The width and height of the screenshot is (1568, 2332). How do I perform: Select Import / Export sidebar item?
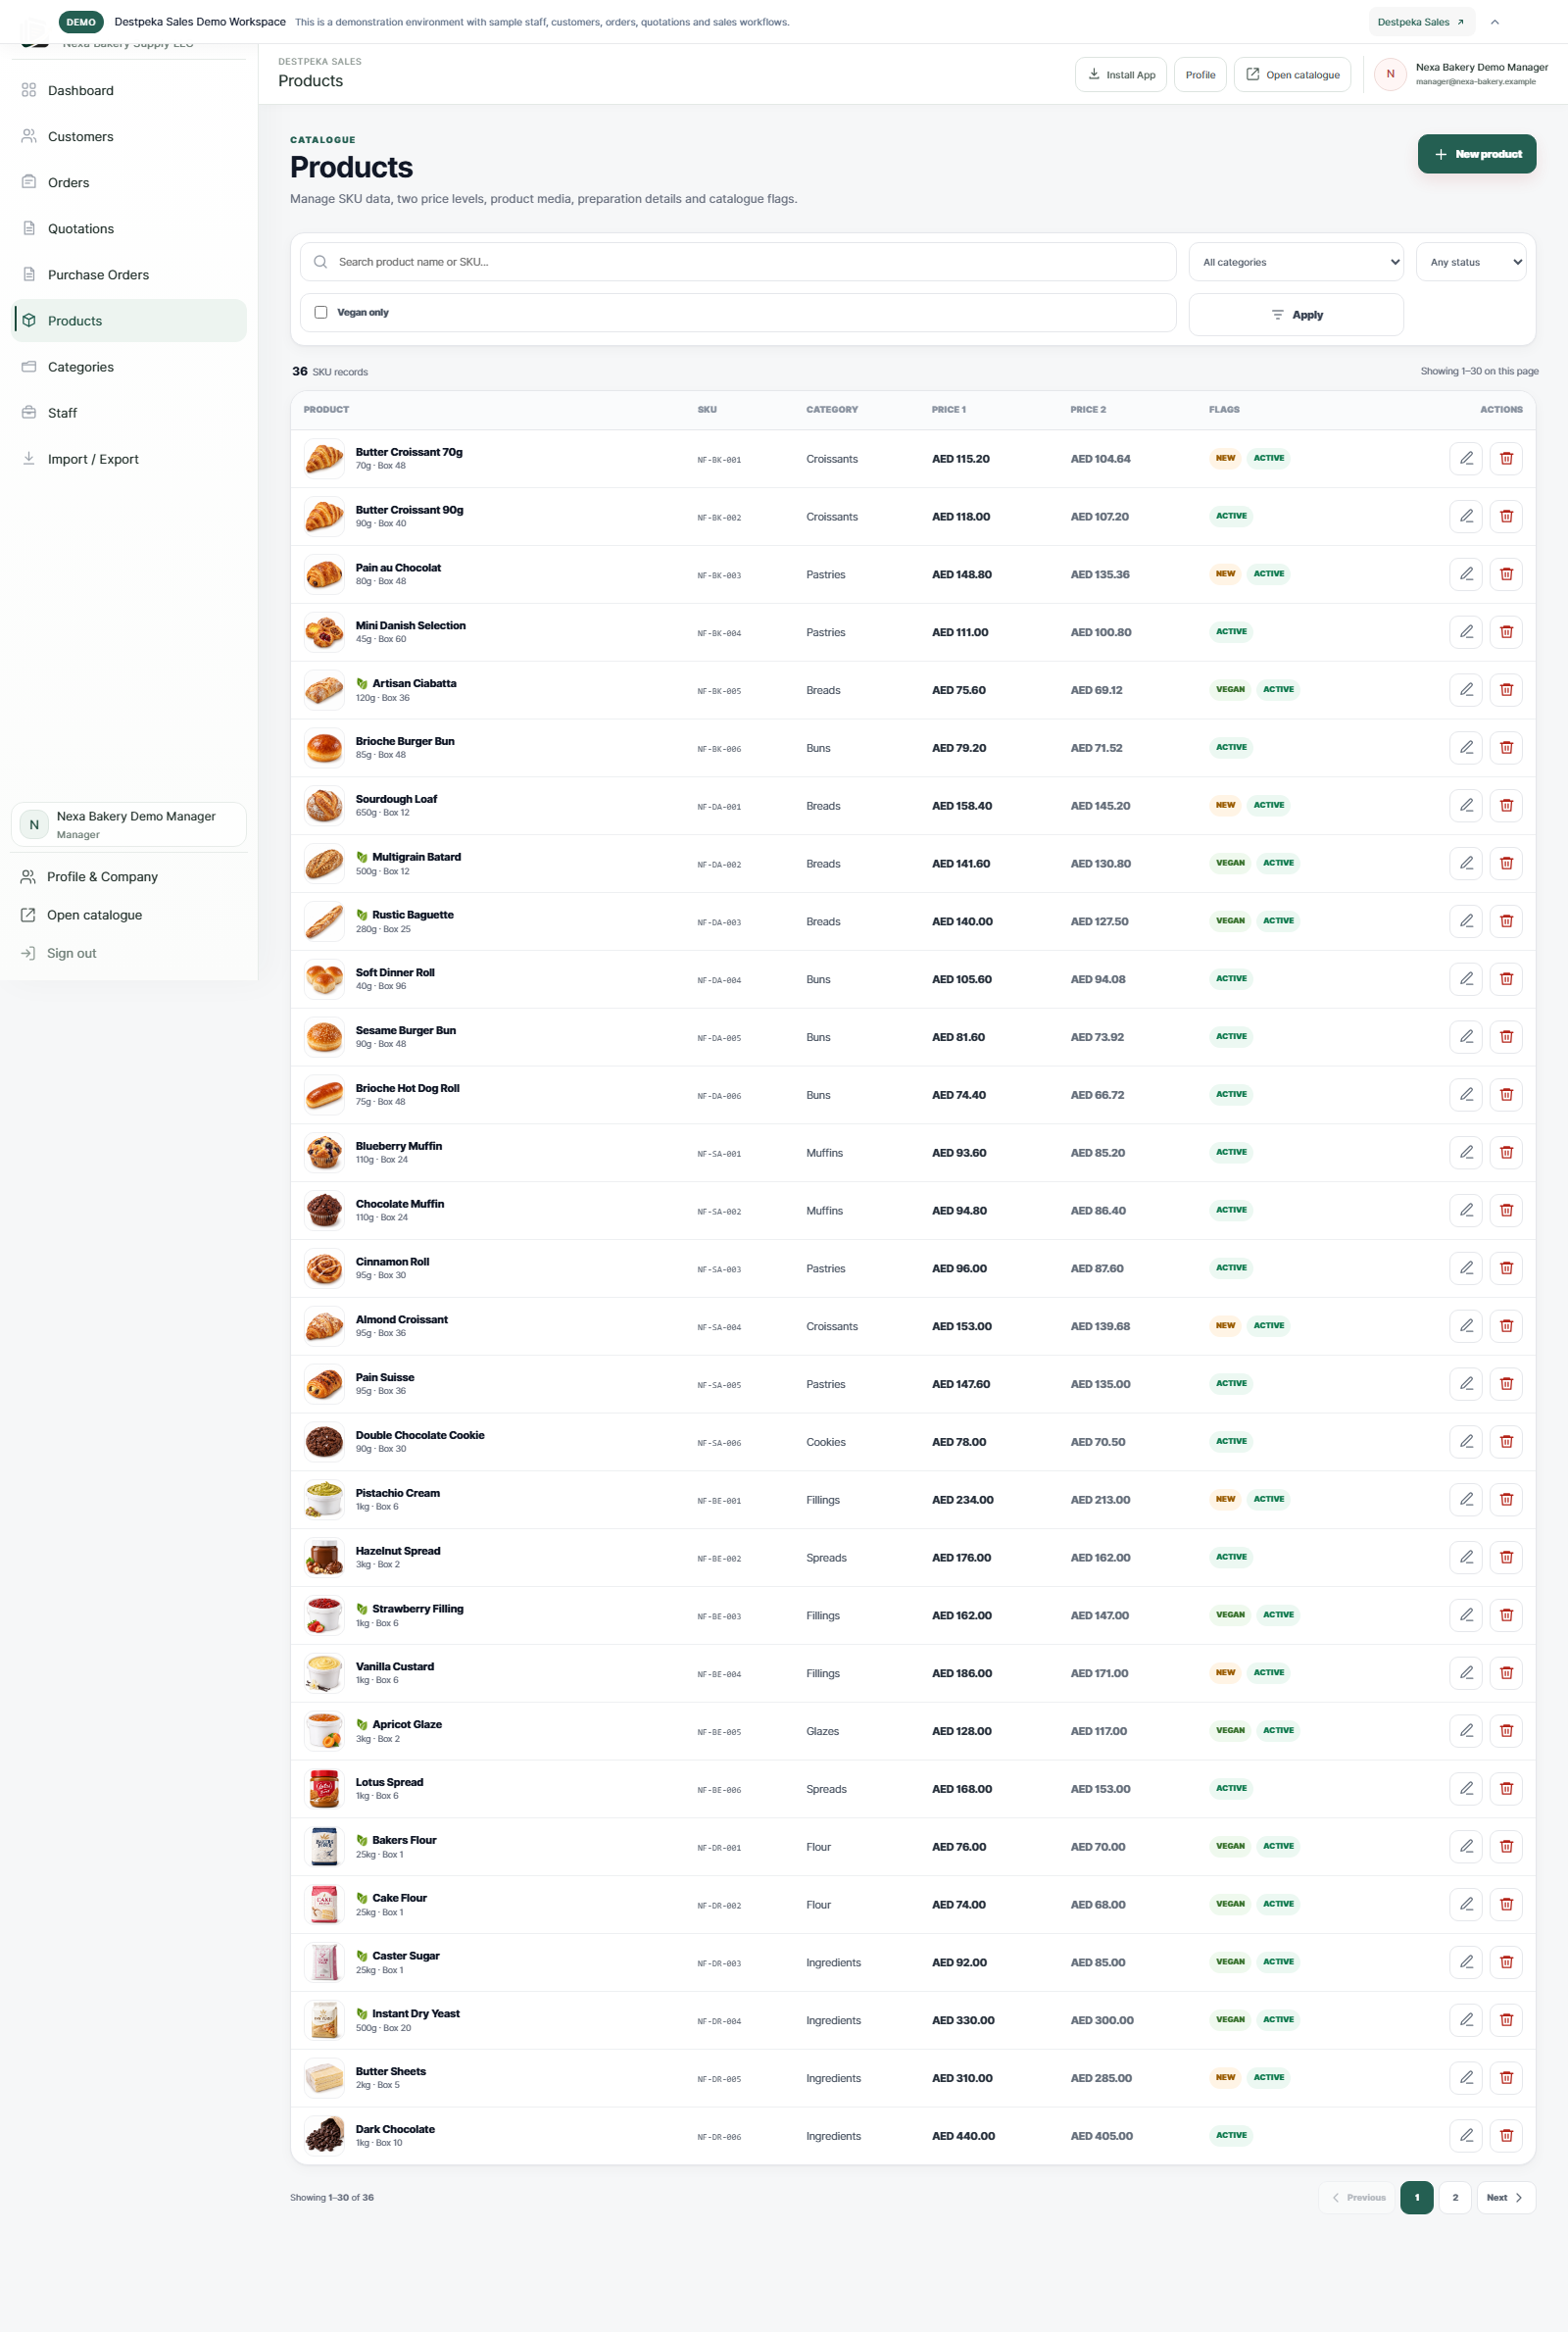click(128, 459)
